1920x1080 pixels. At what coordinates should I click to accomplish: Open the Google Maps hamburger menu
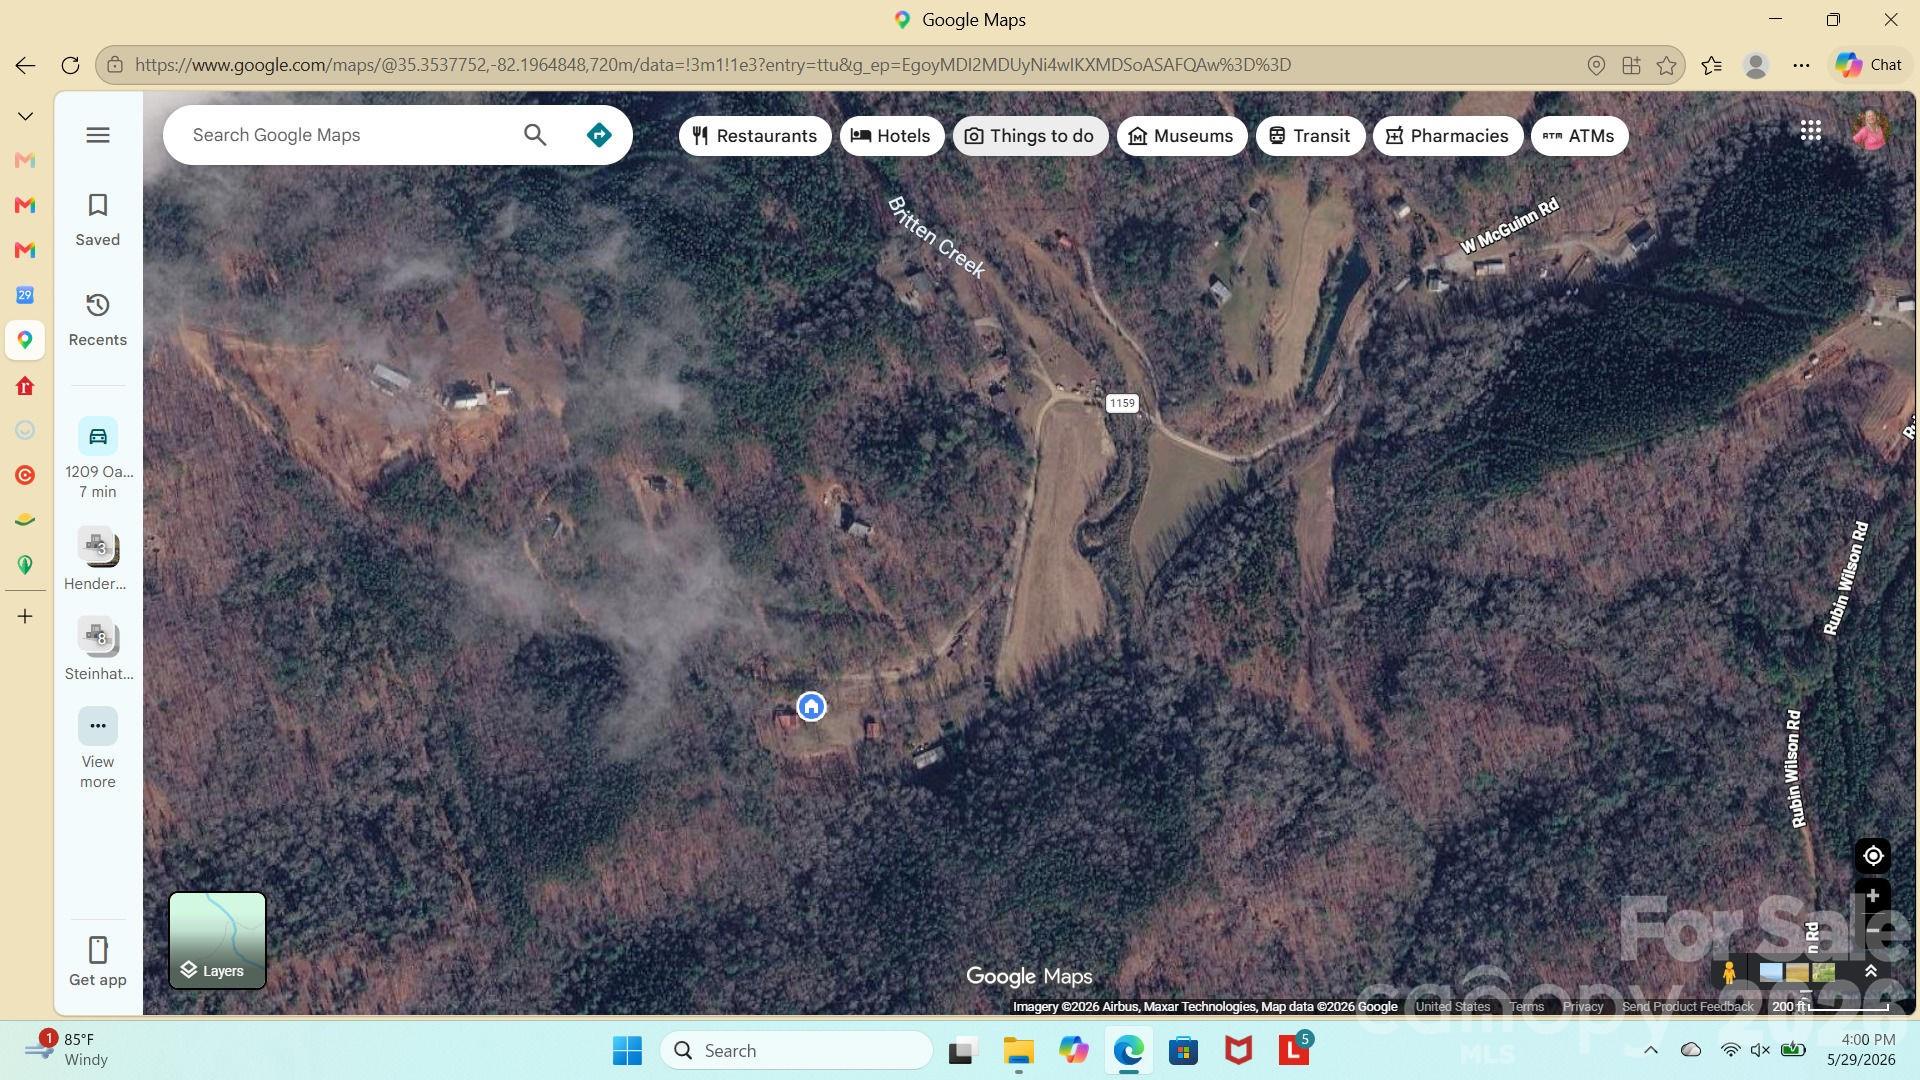[97, 135]
